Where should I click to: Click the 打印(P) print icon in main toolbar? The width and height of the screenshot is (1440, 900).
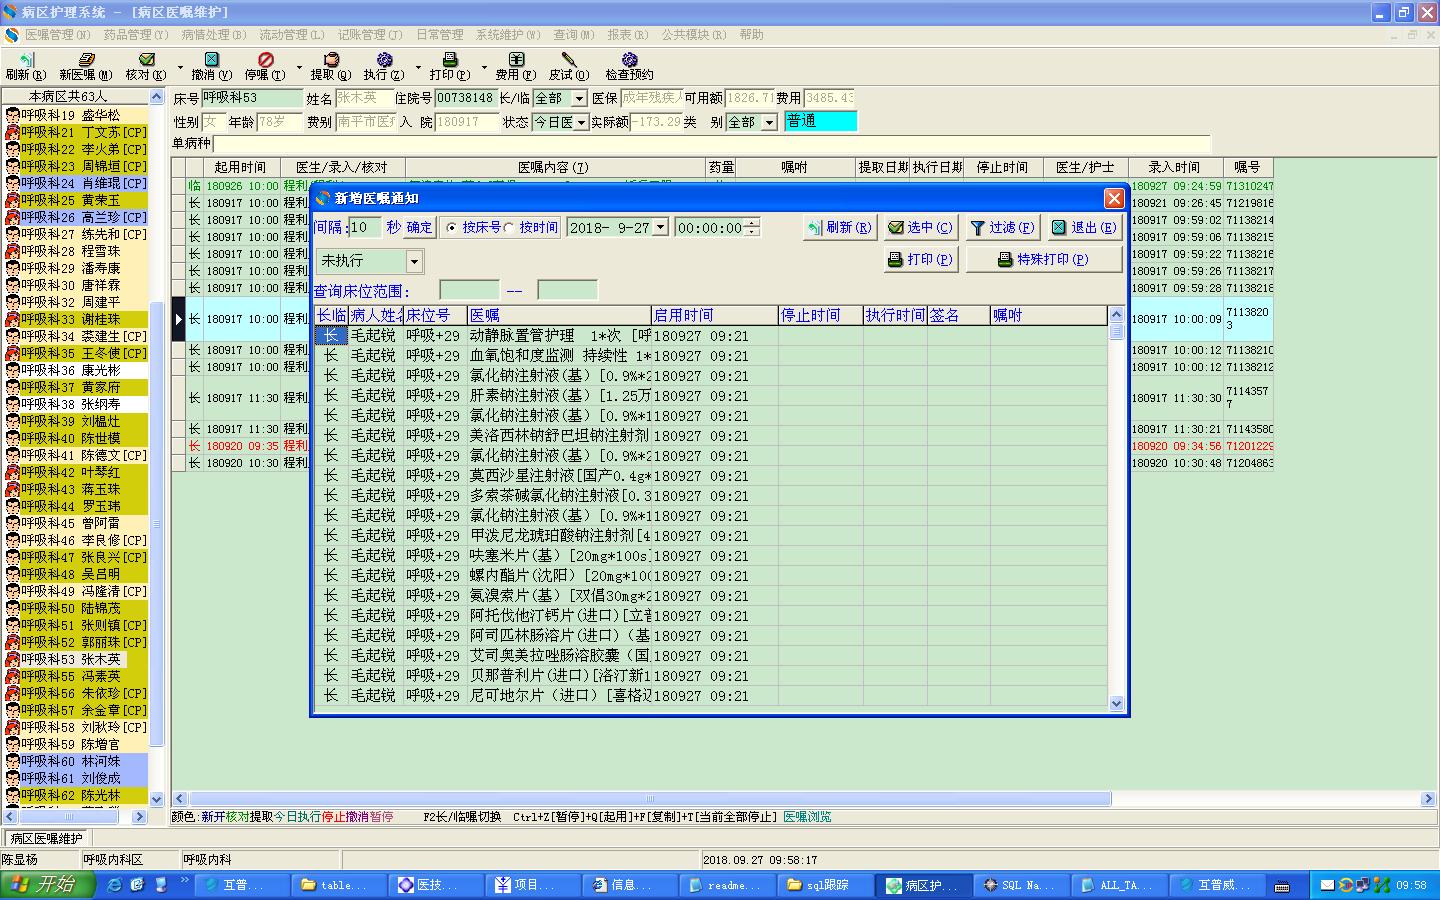click(x=450, y=67)
